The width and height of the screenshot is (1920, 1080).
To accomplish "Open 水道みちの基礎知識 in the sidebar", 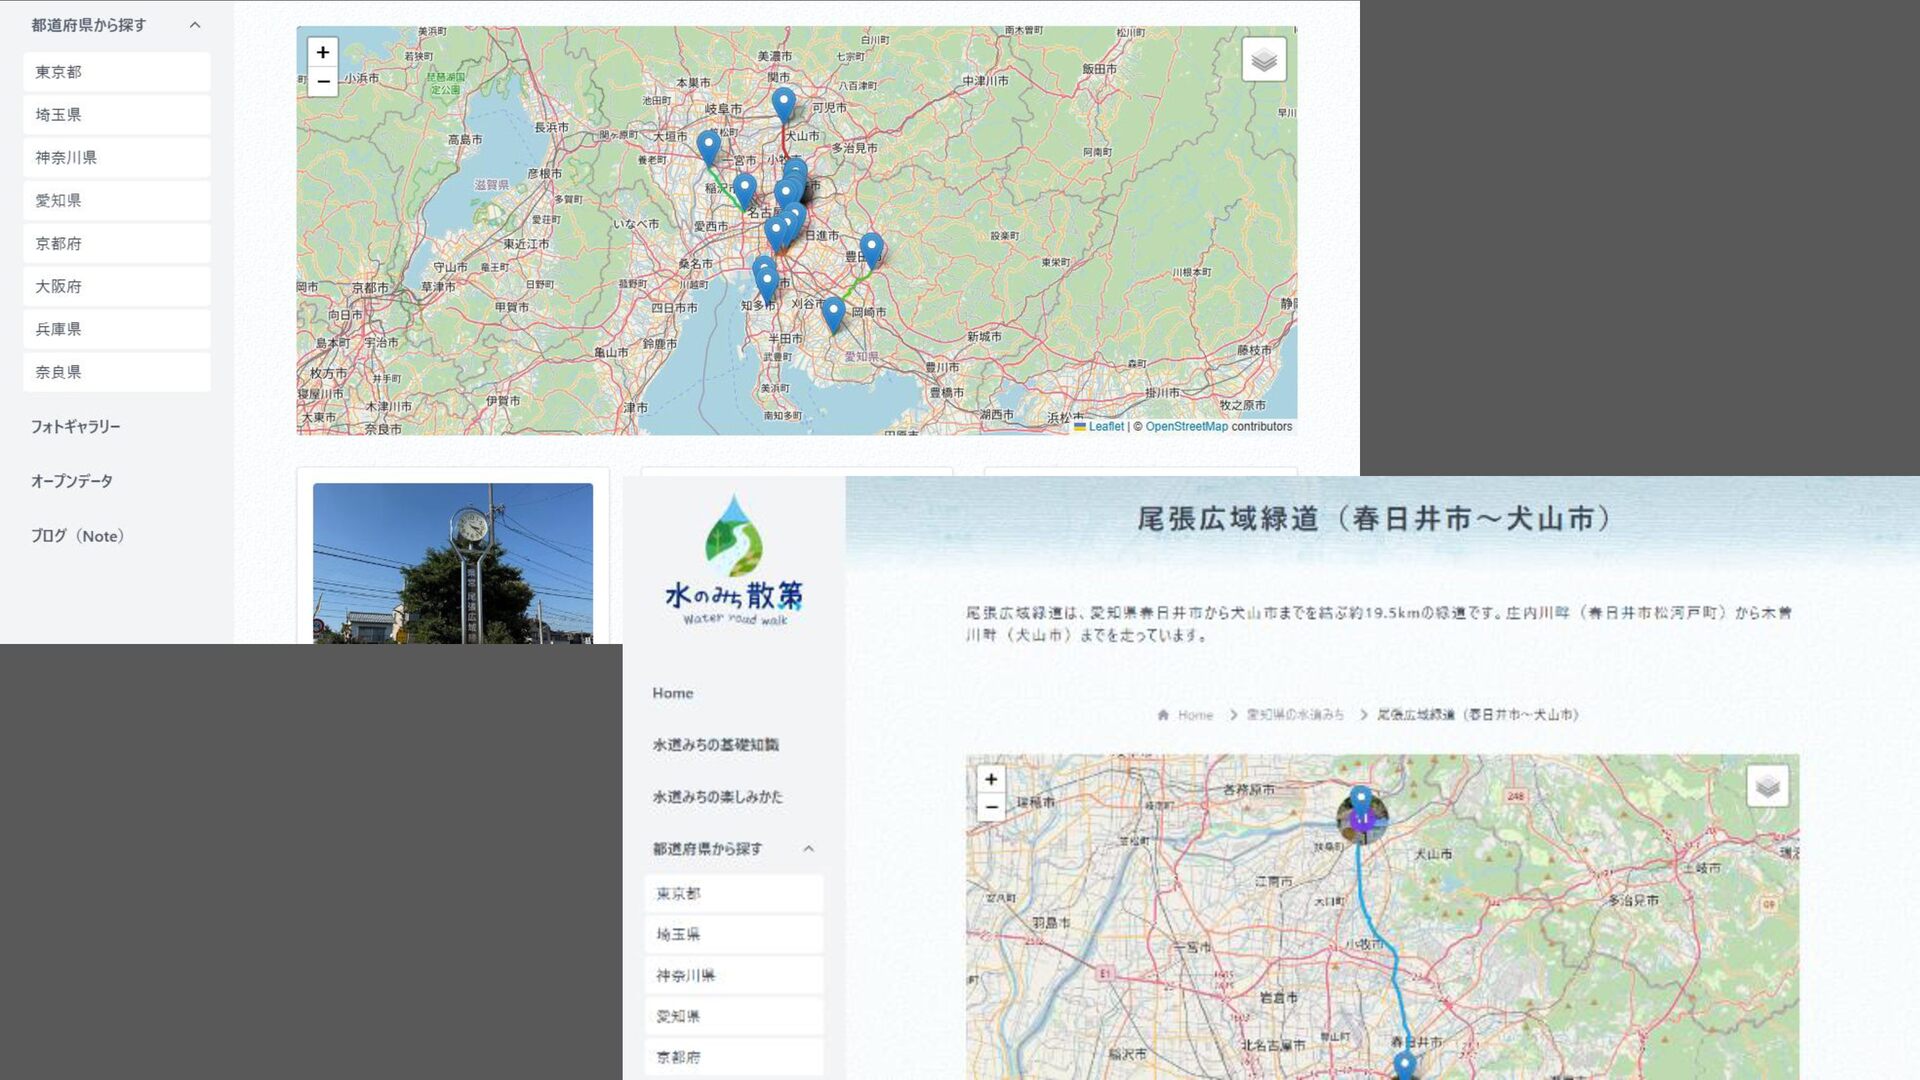I will point(715,745).
